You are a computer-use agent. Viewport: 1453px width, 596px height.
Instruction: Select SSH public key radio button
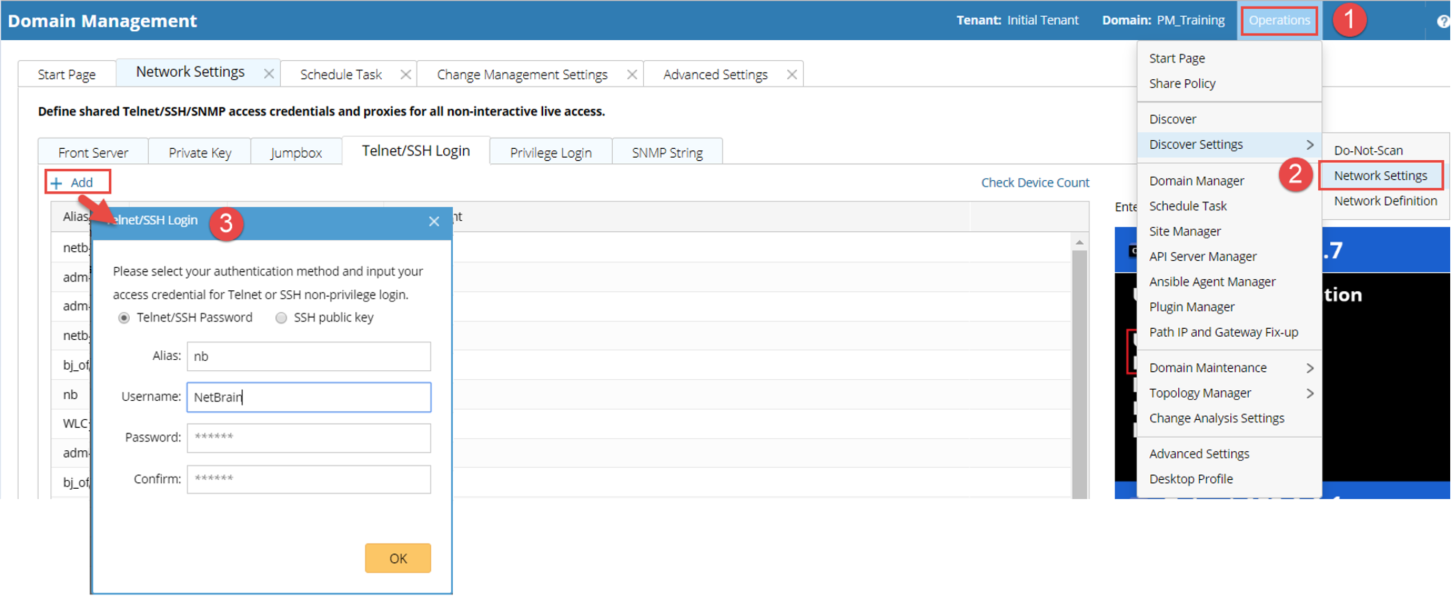281,318
